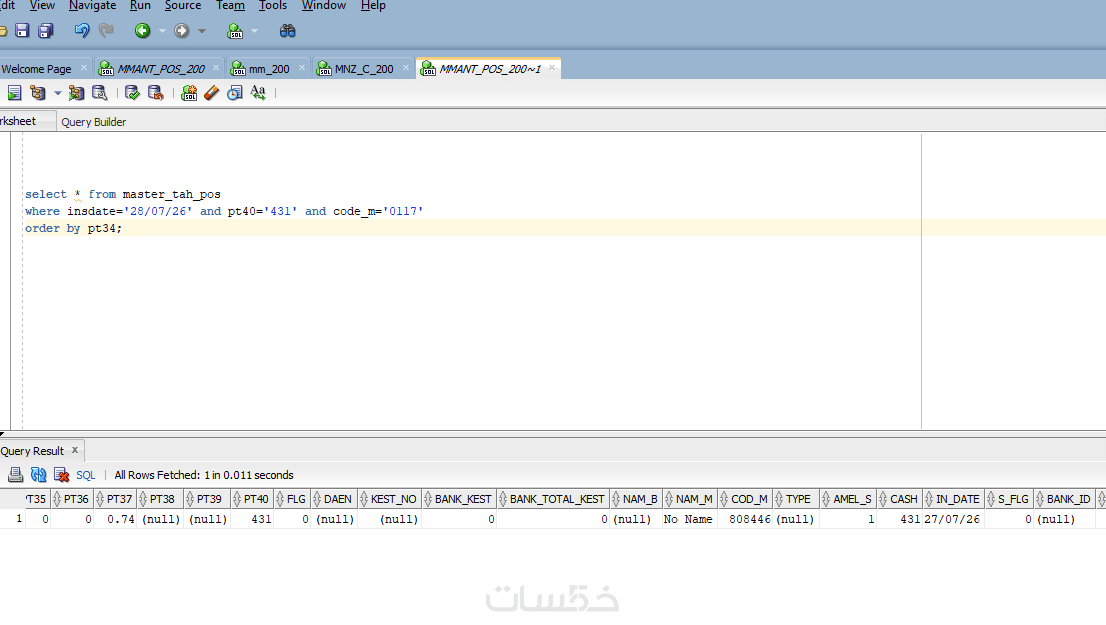This screenshot has height=625, width=1106.
Task: Navigate back with green arrow icon
Action: (x=142, y=30)
